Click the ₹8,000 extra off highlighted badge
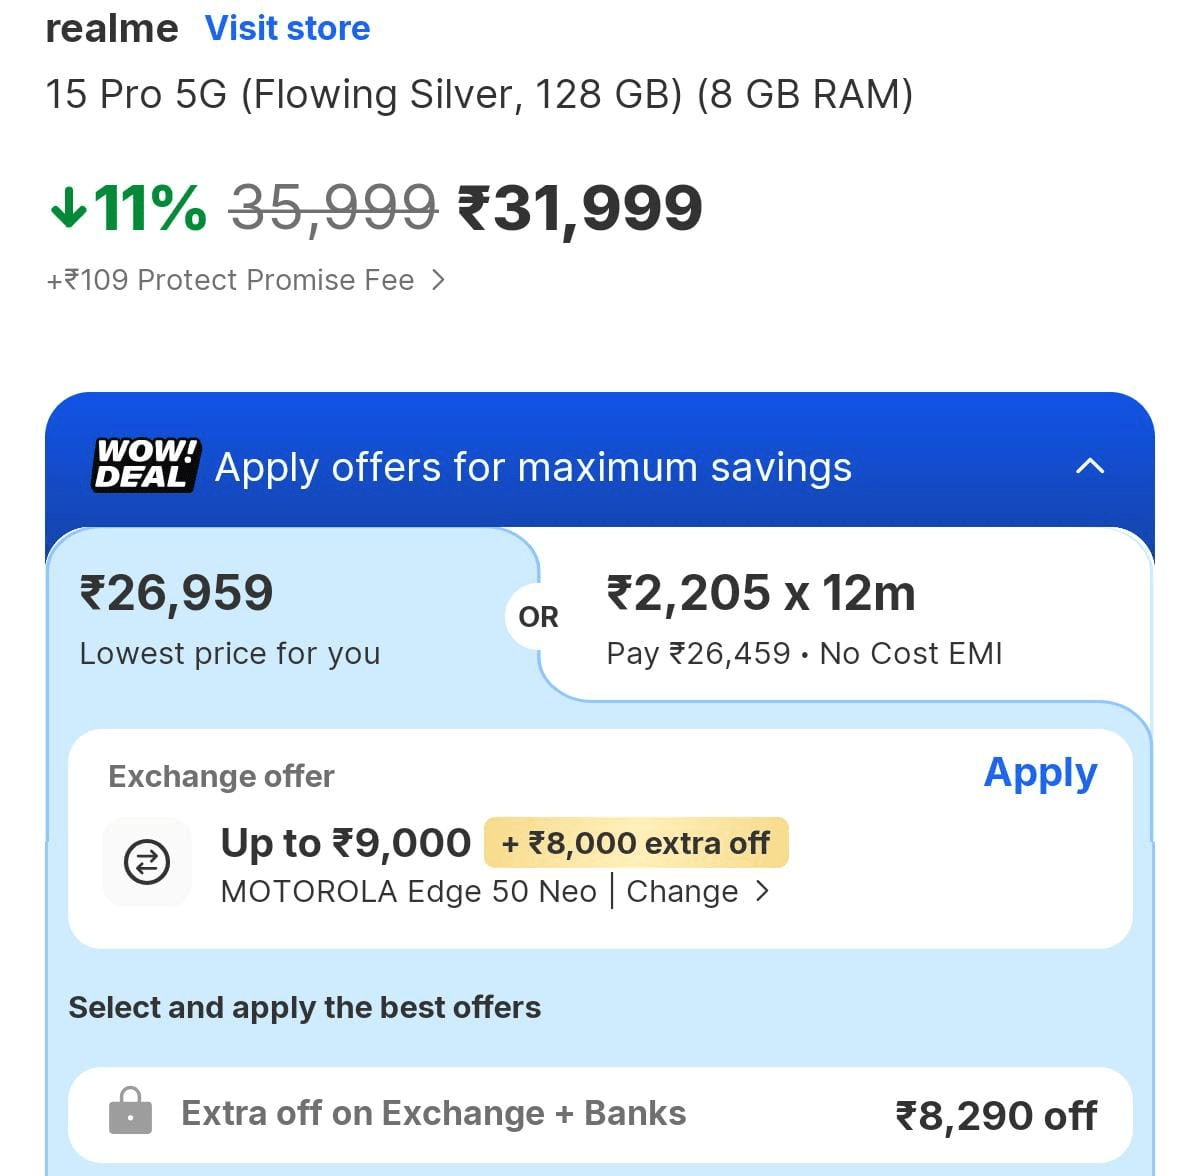The width and height of the screenshot is (1200, 1176). pyautogui.click(x=636, y=842)
